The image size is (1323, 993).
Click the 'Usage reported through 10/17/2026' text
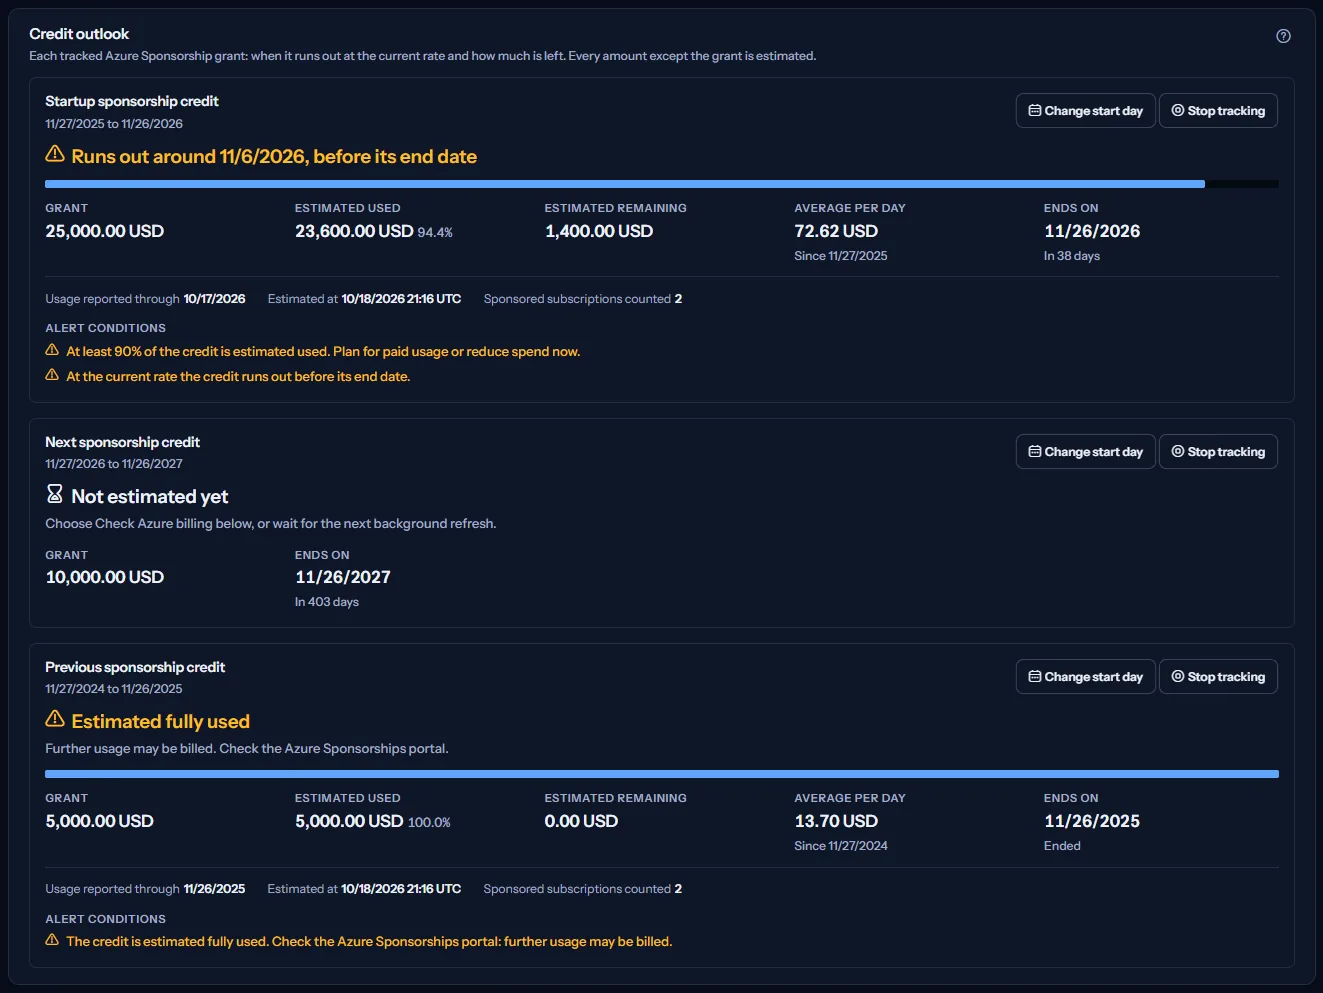coord(145,299)
